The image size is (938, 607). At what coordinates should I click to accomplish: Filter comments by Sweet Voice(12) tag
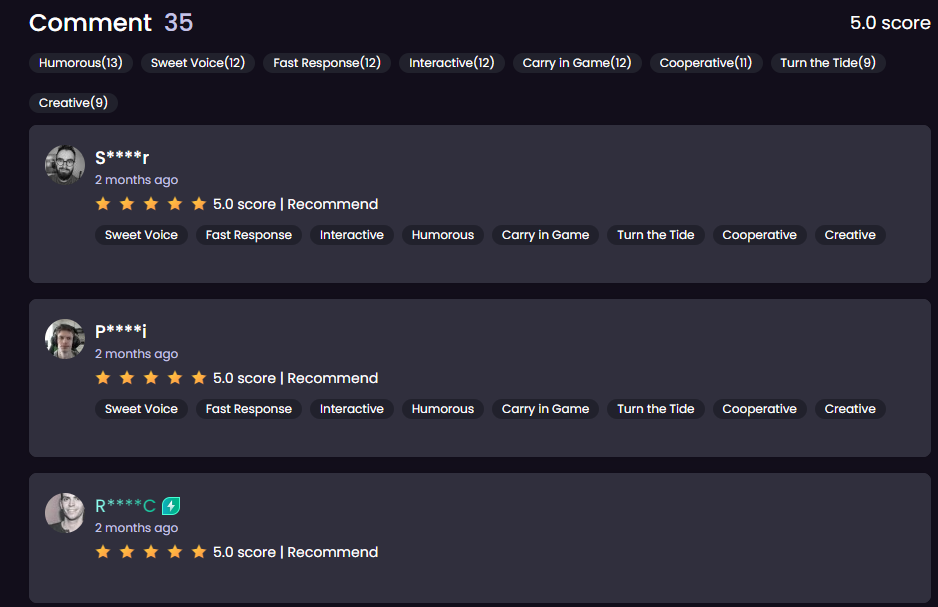click(198, 63)
